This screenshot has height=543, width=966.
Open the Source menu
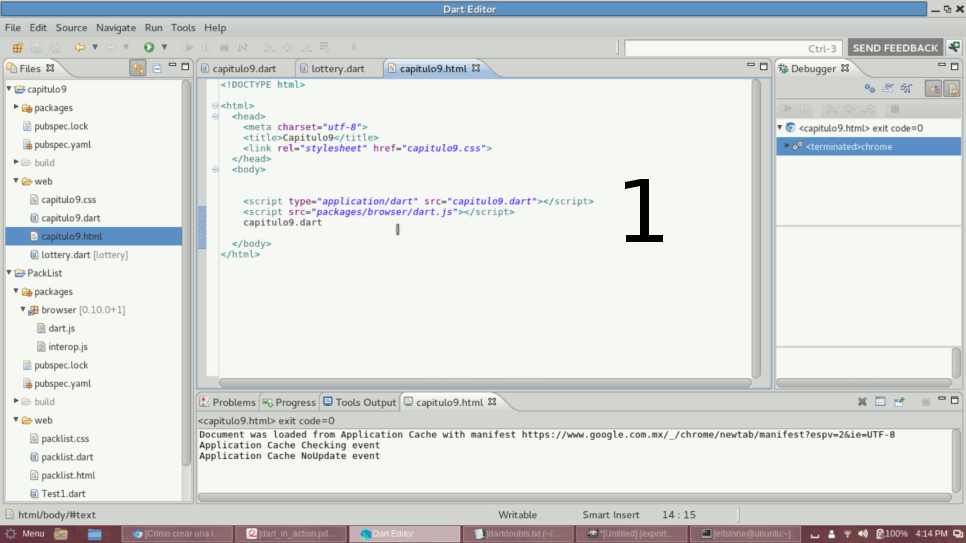(71, 28)
